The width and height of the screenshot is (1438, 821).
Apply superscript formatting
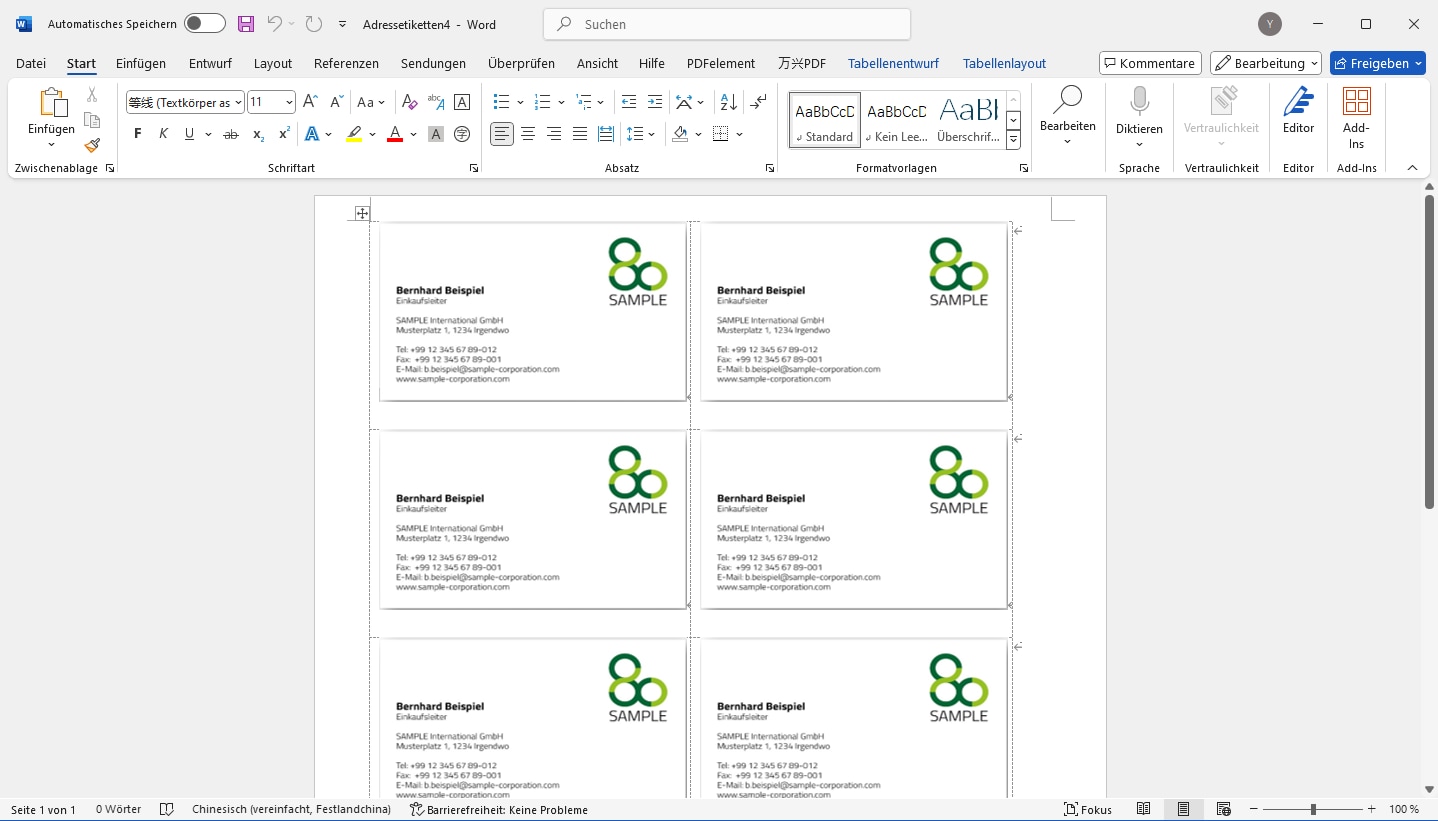[x=284, y=134]
